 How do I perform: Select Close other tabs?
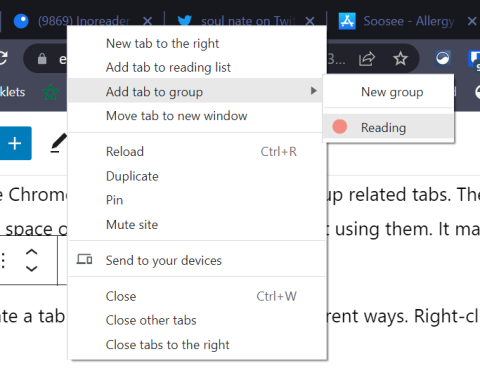pyautogui.click(x=197, y=320)
